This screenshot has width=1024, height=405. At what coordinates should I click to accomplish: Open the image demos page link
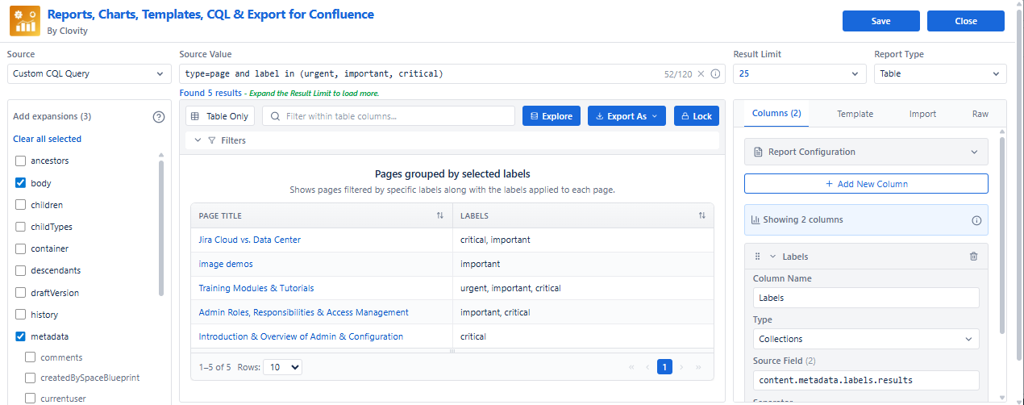[x=225, y=264]
